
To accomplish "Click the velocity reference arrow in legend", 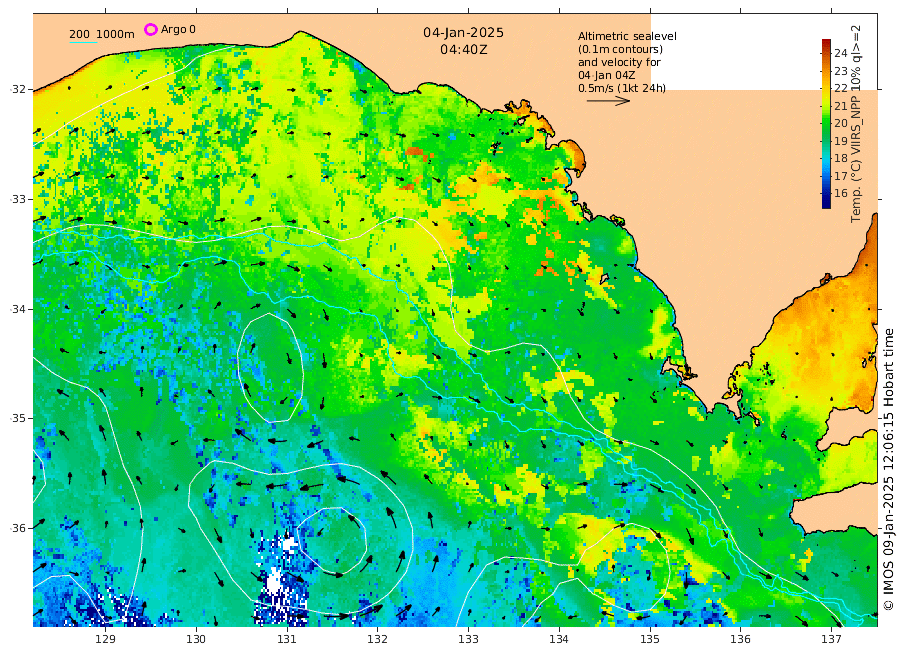I will [x=608, y=101].
